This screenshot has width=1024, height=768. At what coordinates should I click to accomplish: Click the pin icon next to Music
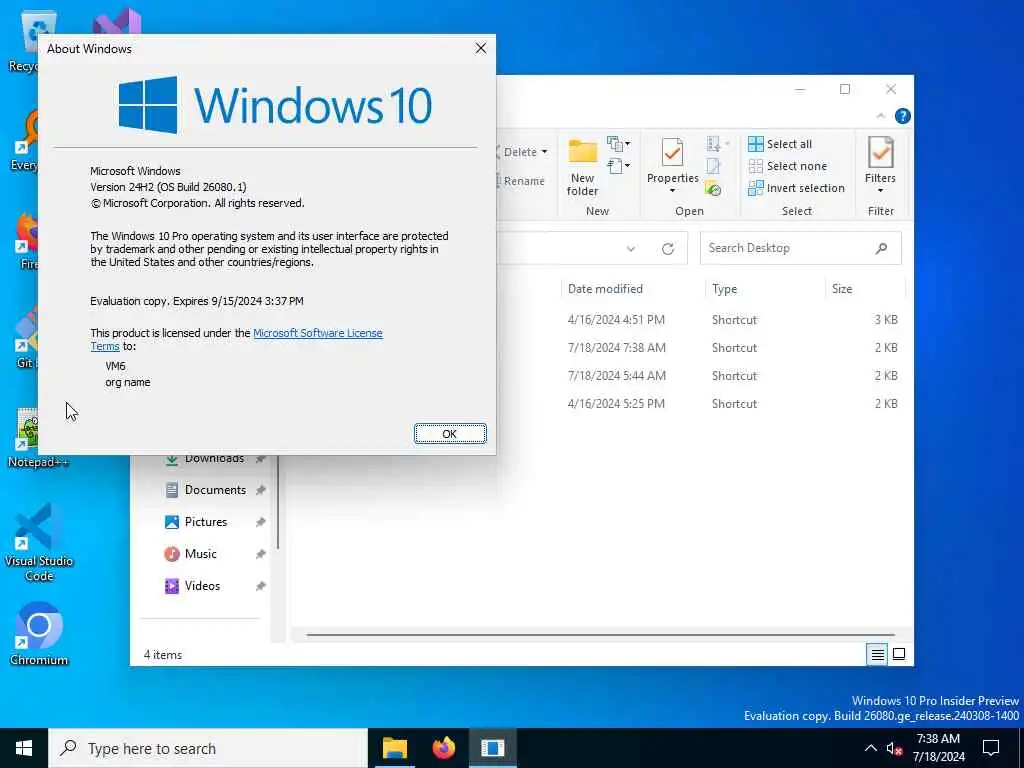point(261,554)
